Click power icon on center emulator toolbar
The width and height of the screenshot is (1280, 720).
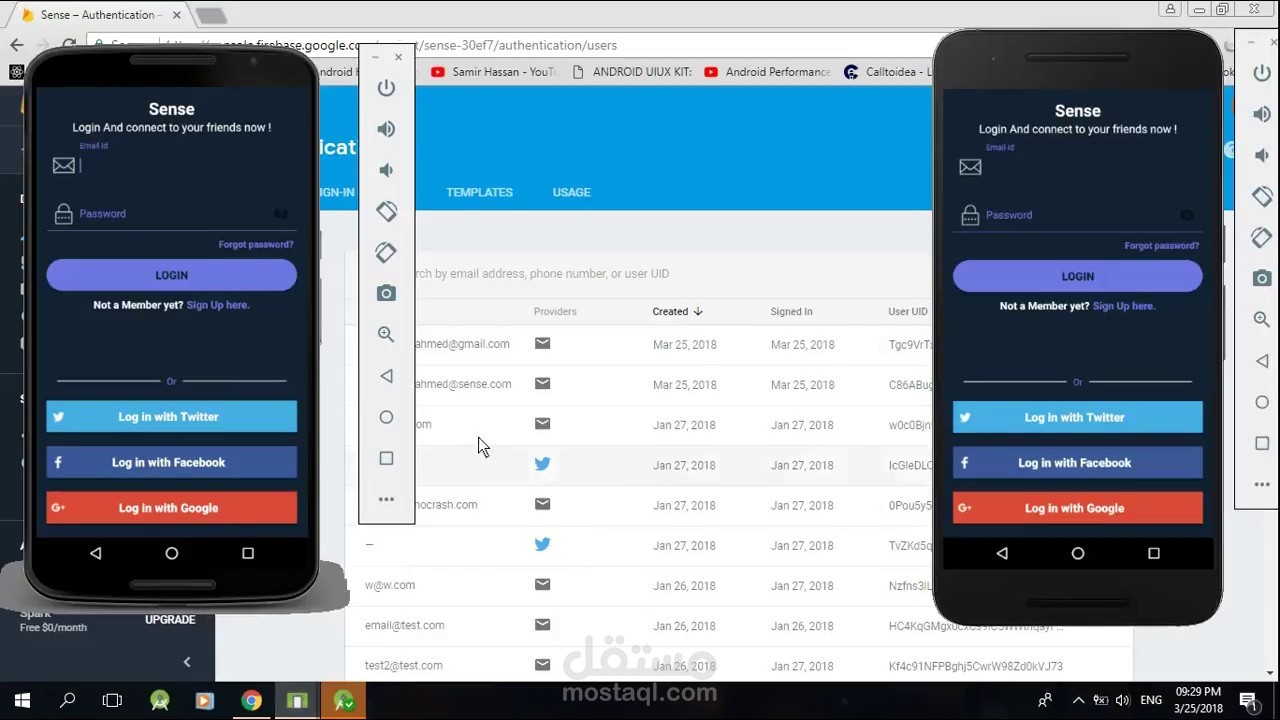[386, 88]
